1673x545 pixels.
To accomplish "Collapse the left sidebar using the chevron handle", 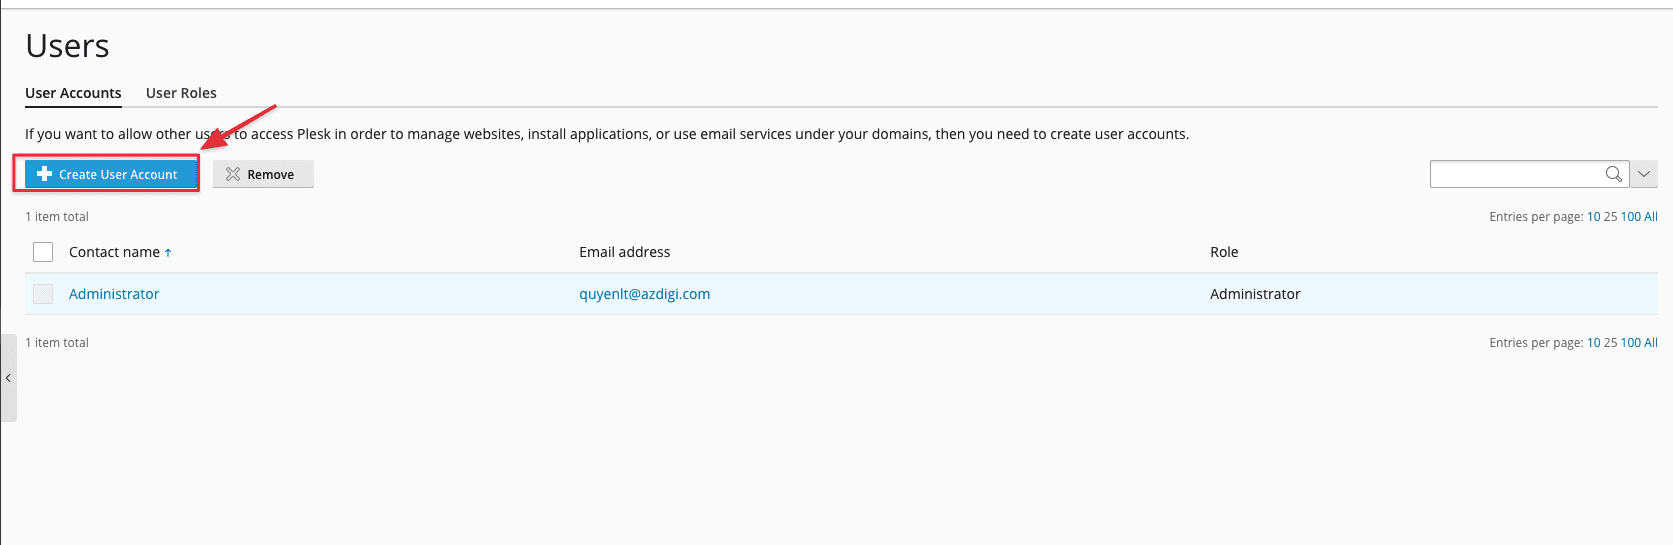I will 8,378.
